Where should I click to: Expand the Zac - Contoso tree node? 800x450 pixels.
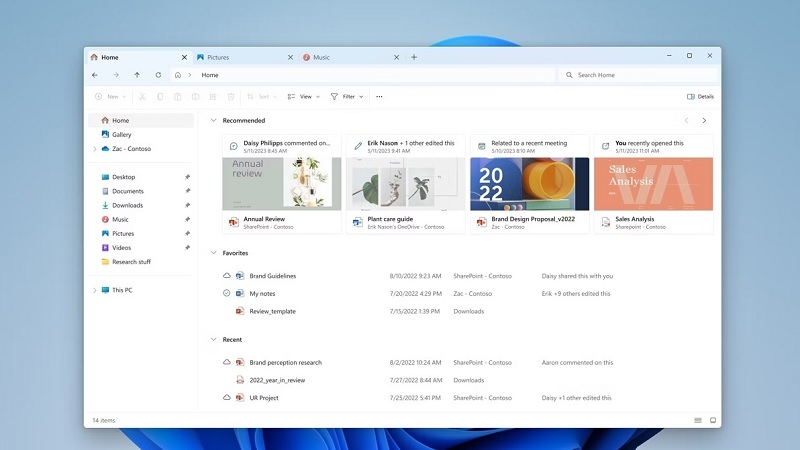(x=94, y=149)
